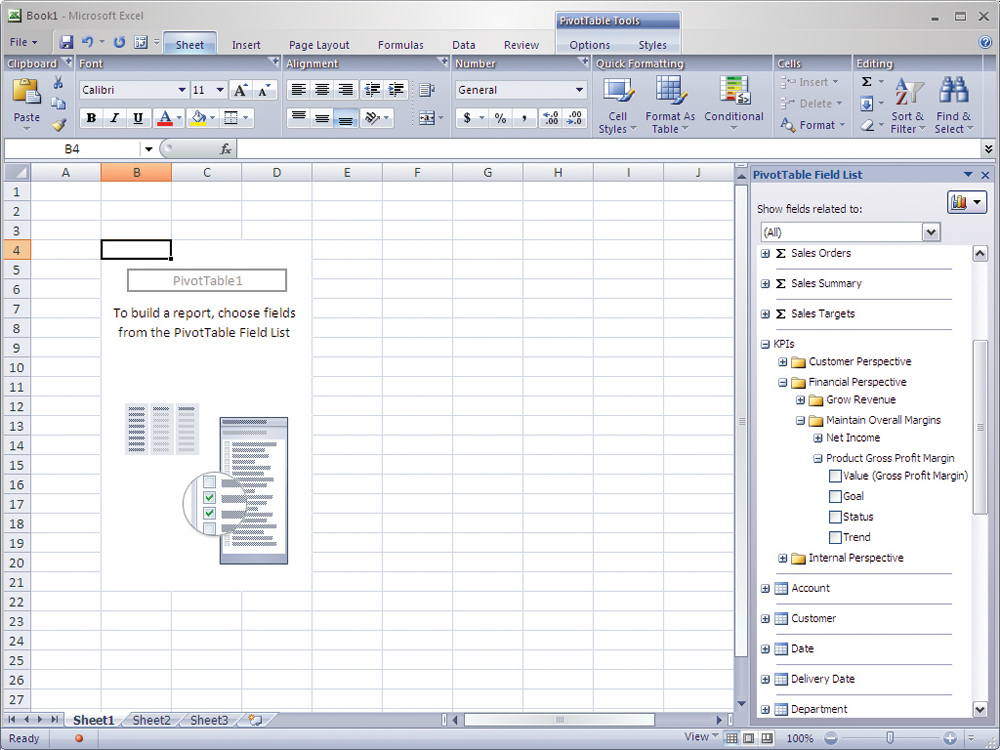Click the Zoom In plus button

(950, 738)
